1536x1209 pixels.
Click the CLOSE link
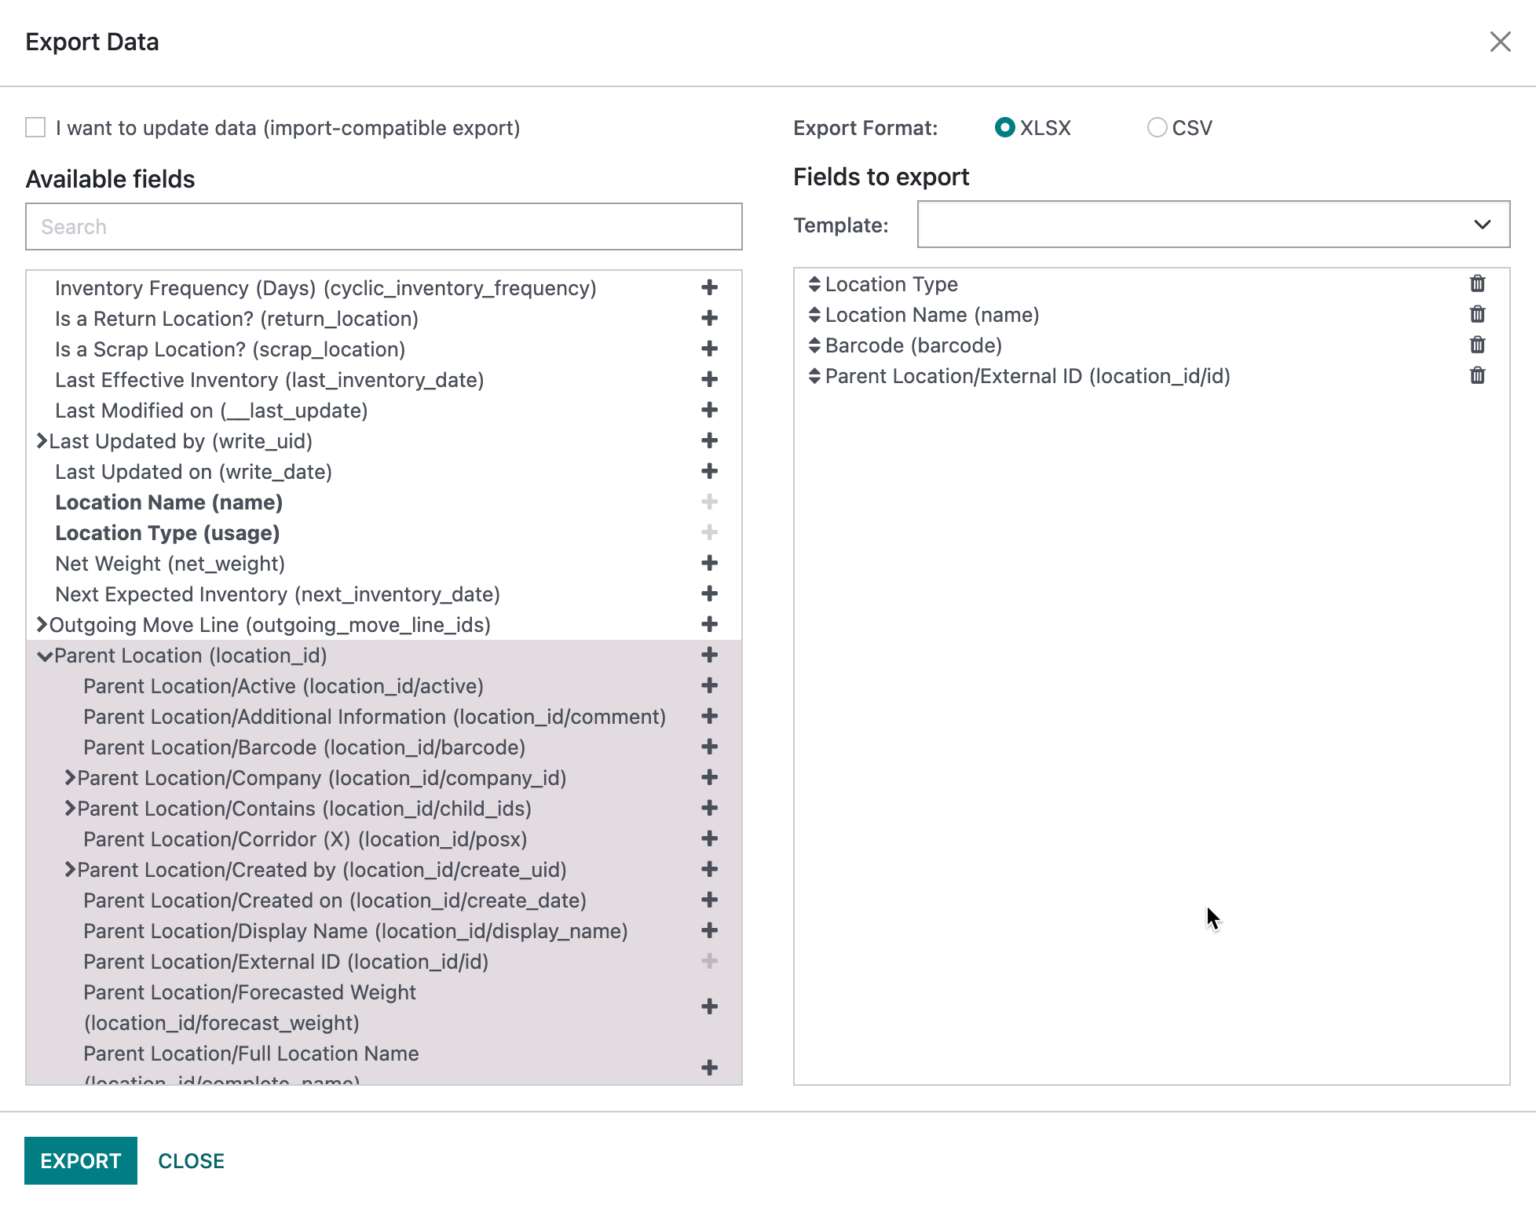click(x=190, y=1160)
